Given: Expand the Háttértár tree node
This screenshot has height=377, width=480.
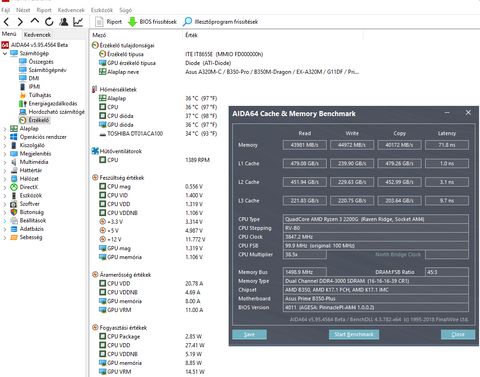Looking at the screenshot, I should point(5,170).
